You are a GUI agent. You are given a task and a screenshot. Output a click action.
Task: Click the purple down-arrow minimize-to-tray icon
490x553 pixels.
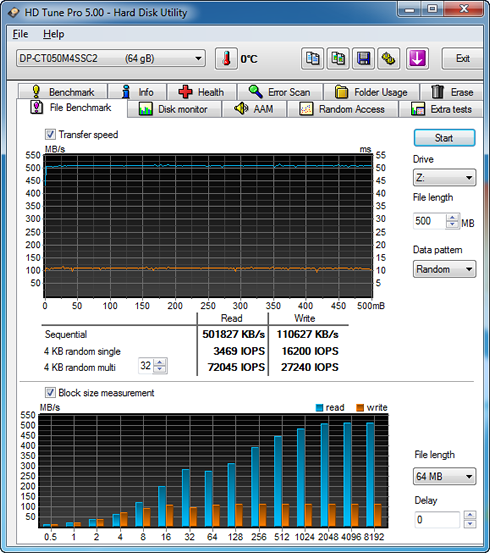417,59
